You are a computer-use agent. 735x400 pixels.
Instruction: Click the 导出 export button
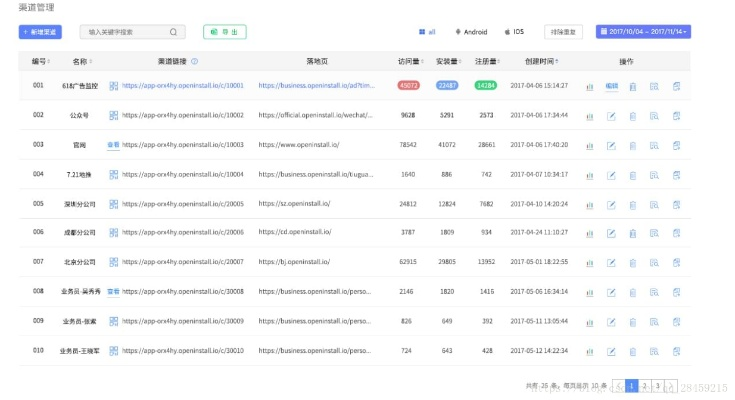tap(224, 32)
